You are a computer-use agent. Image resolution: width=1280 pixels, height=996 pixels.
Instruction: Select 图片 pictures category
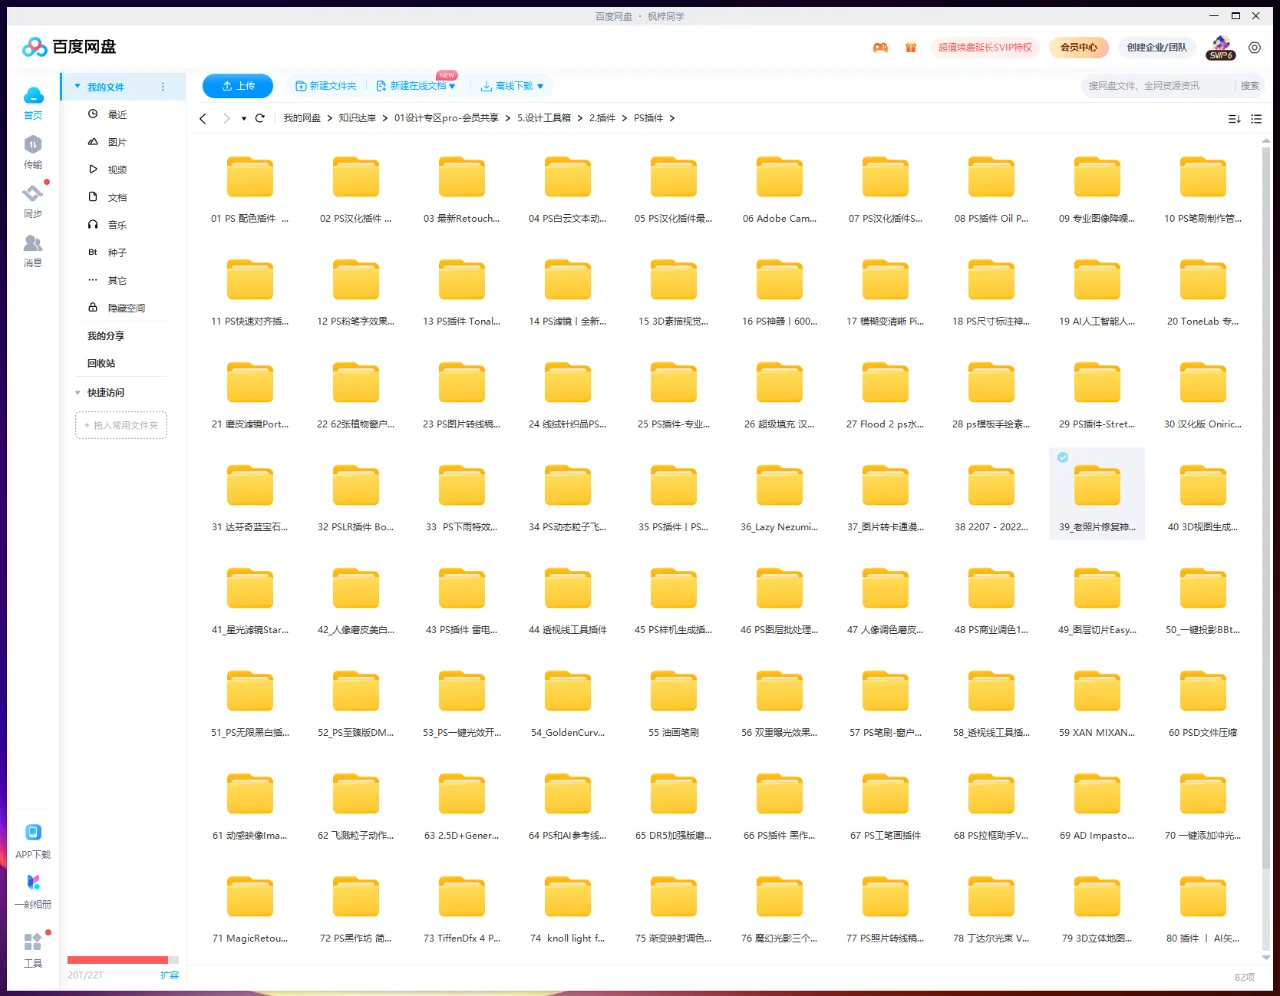click(x=117, y=143)
